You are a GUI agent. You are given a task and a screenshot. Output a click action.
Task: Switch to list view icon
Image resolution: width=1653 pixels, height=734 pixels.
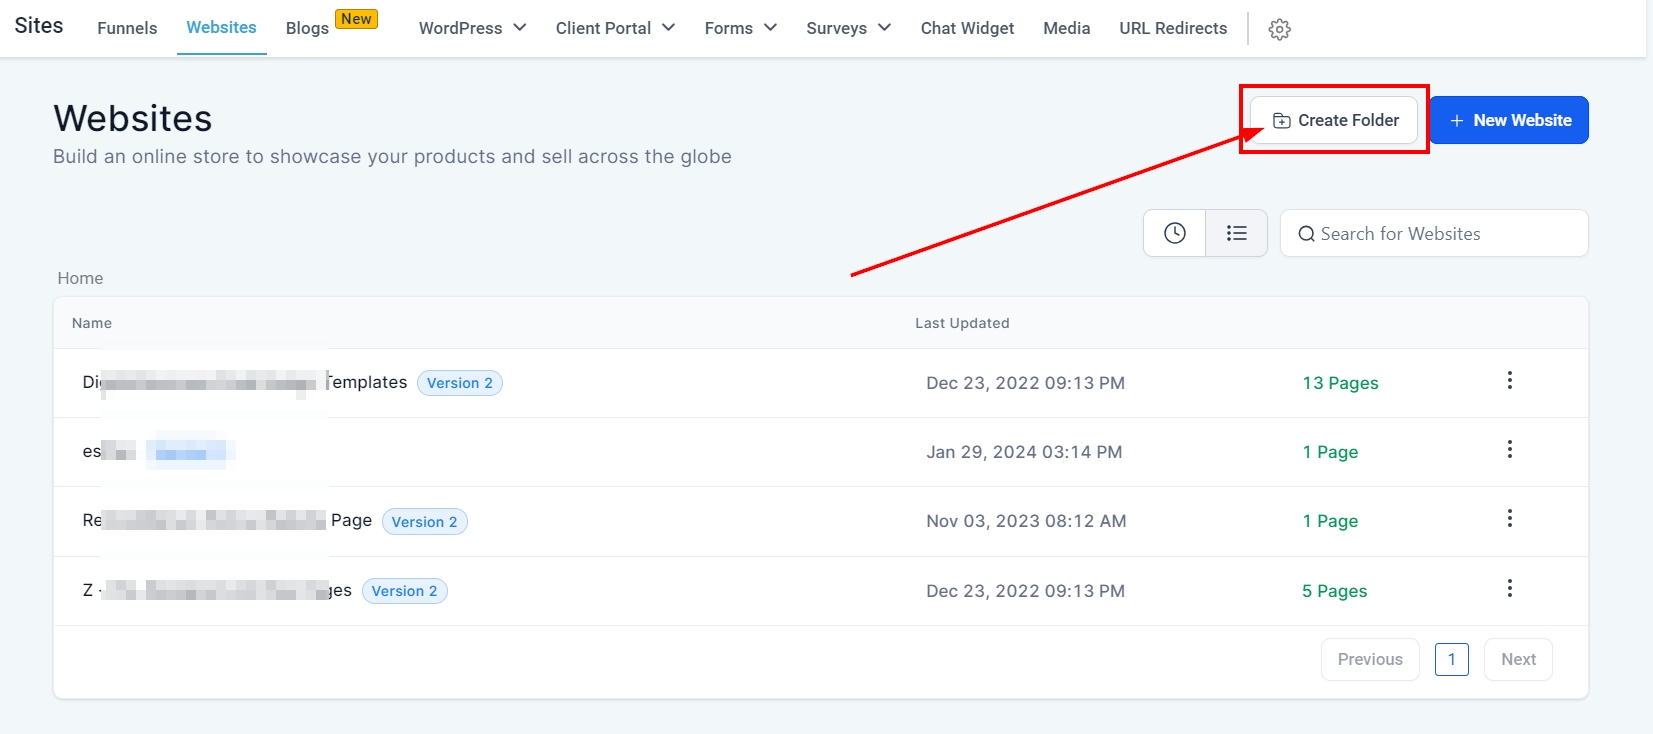pyautogui.click(x=1237, y=233)
